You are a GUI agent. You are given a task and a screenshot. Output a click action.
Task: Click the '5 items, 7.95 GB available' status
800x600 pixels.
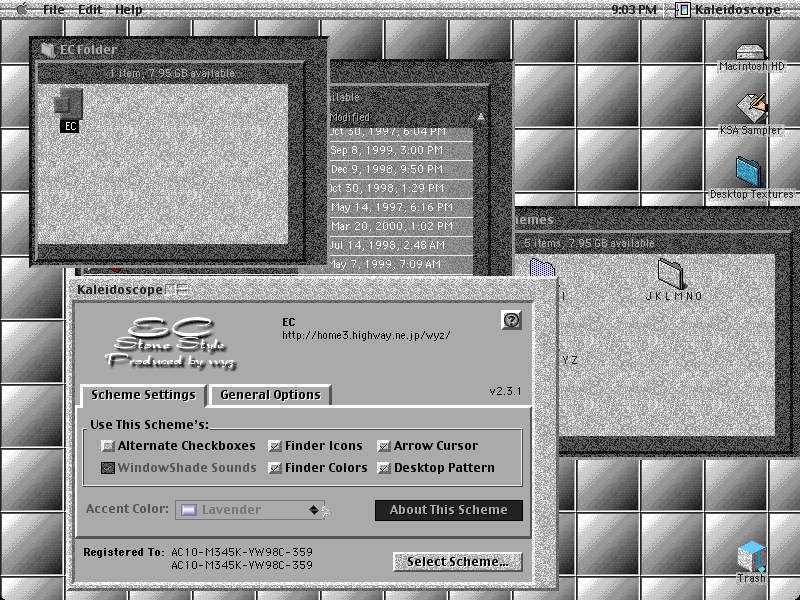click(589, 243)
